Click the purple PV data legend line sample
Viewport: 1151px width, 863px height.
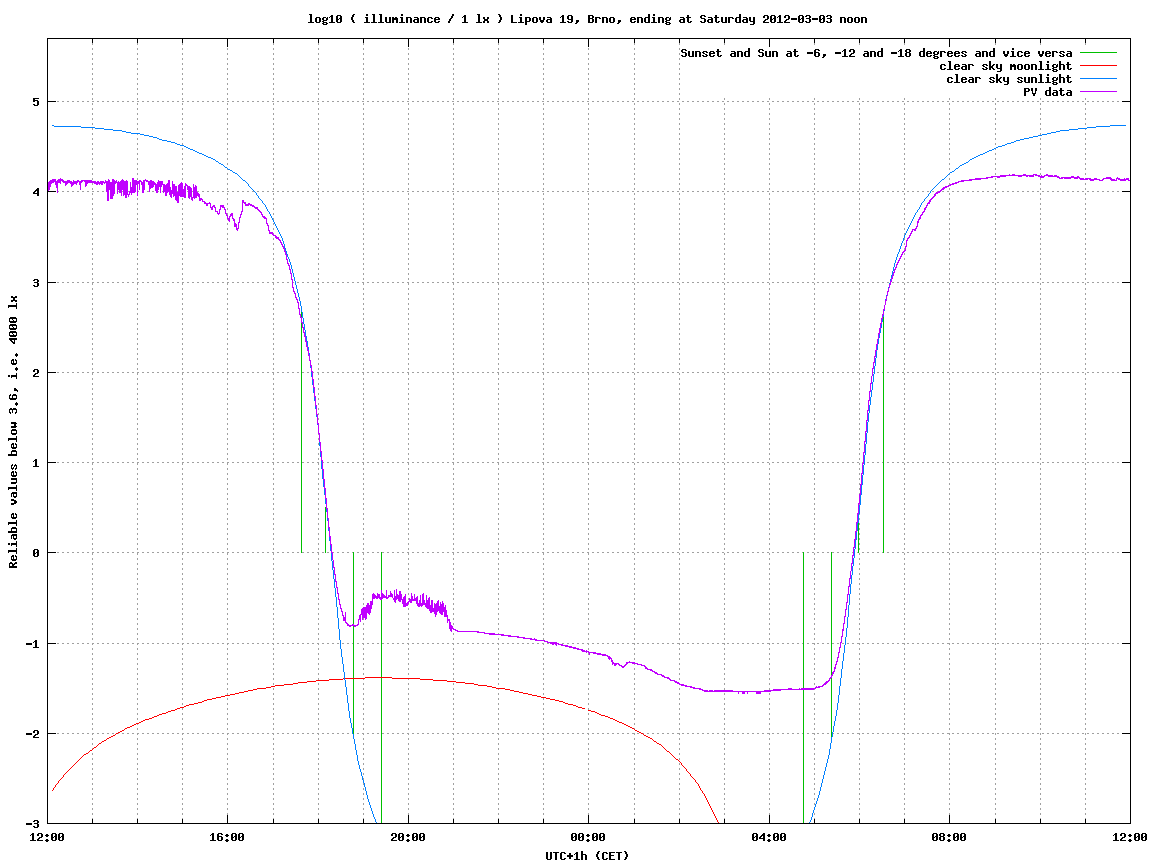coord(1098,92)
